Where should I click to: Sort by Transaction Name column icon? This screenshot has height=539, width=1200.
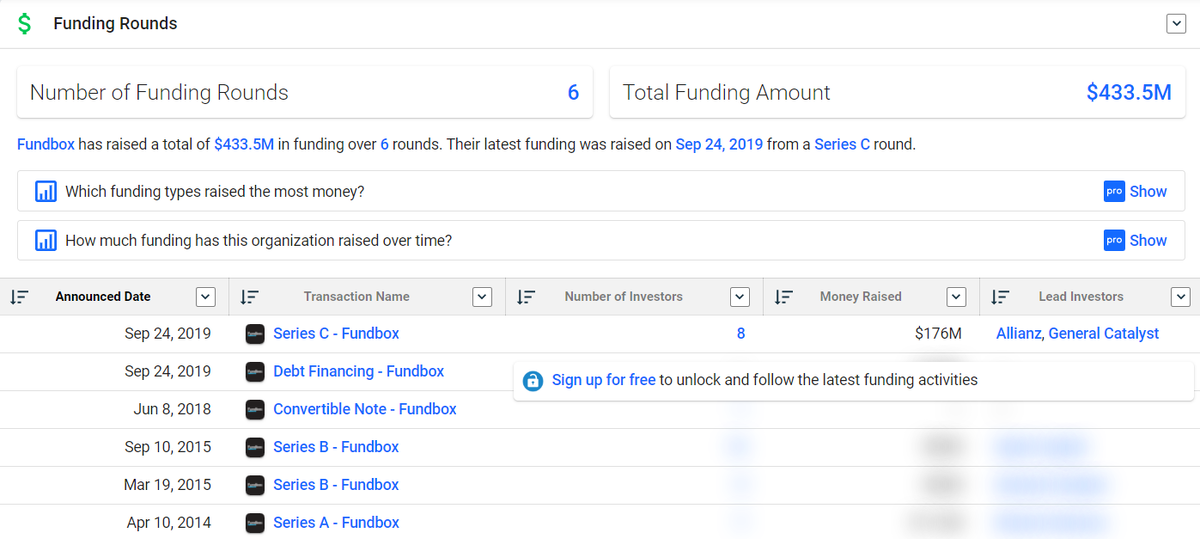click(x=250, y=297)
